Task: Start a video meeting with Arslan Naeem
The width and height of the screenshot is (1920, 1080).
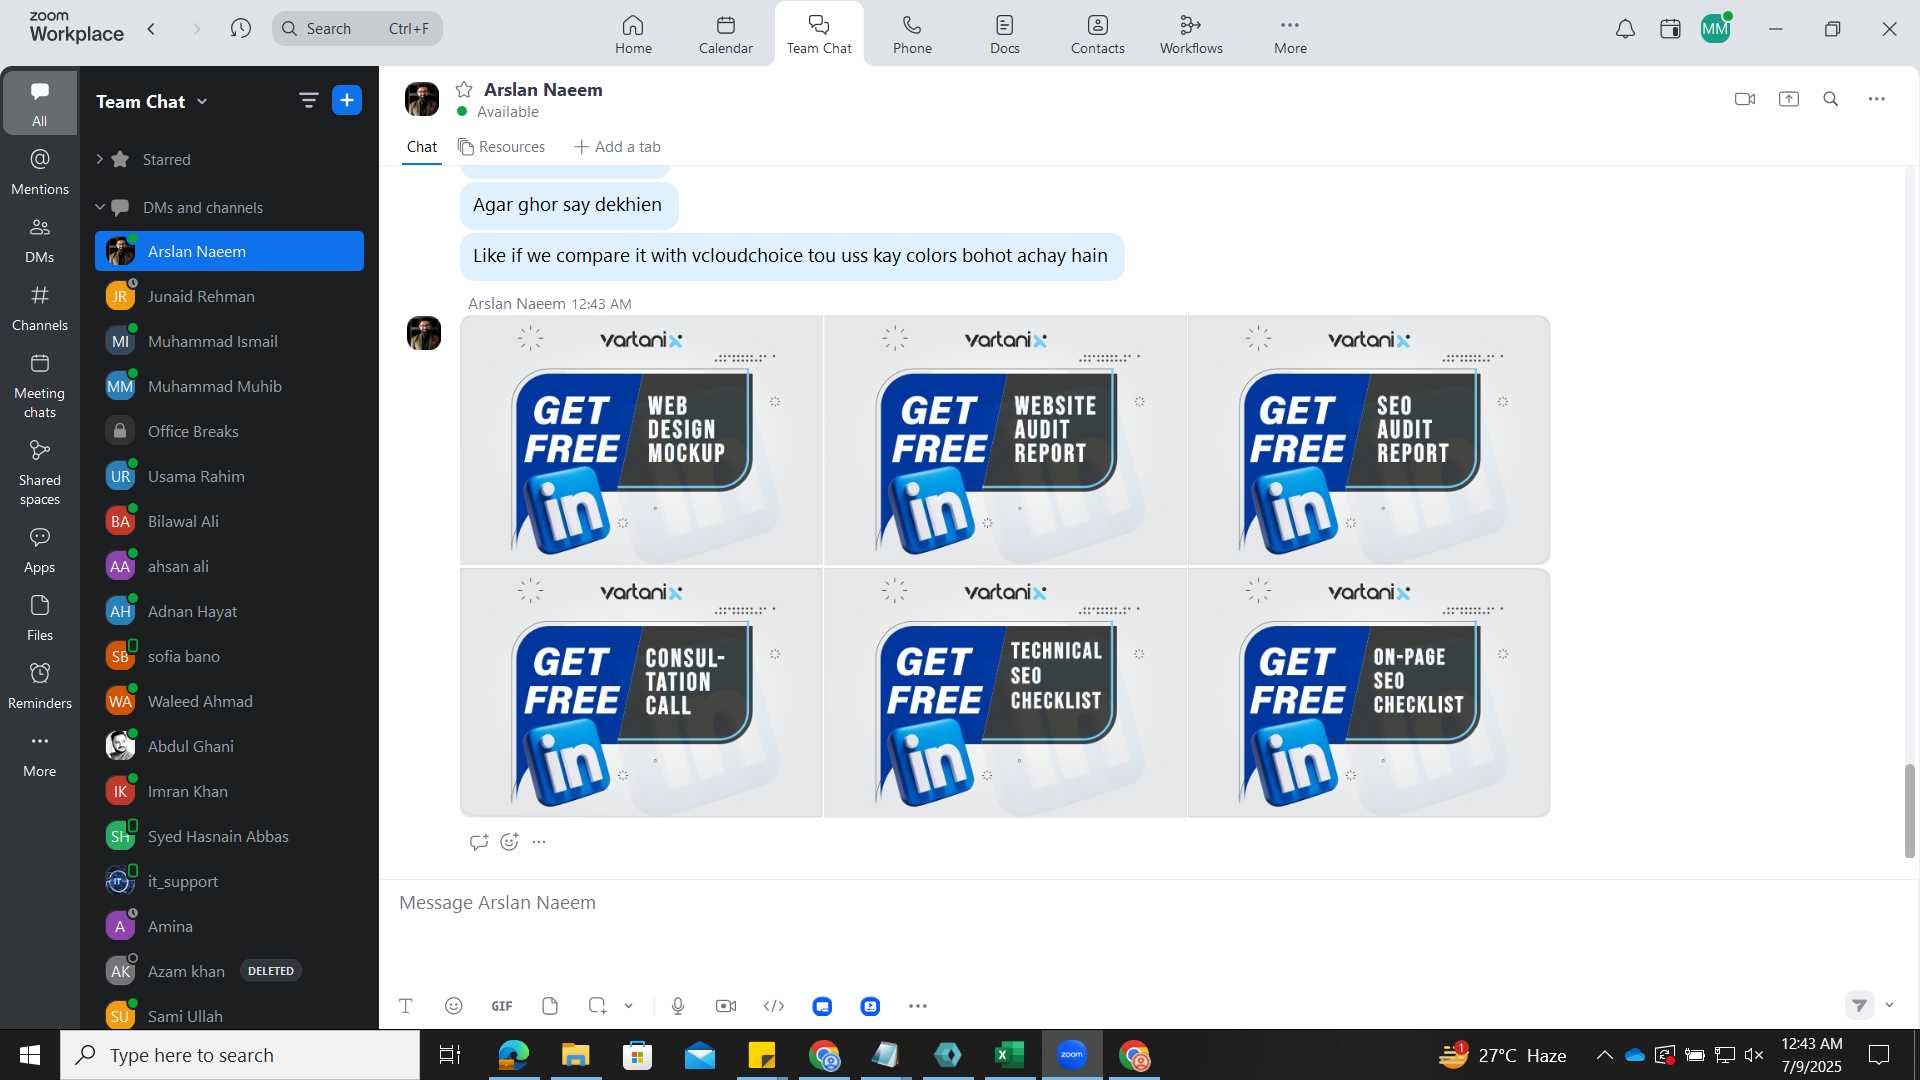Action: (x=1745, y=99)
